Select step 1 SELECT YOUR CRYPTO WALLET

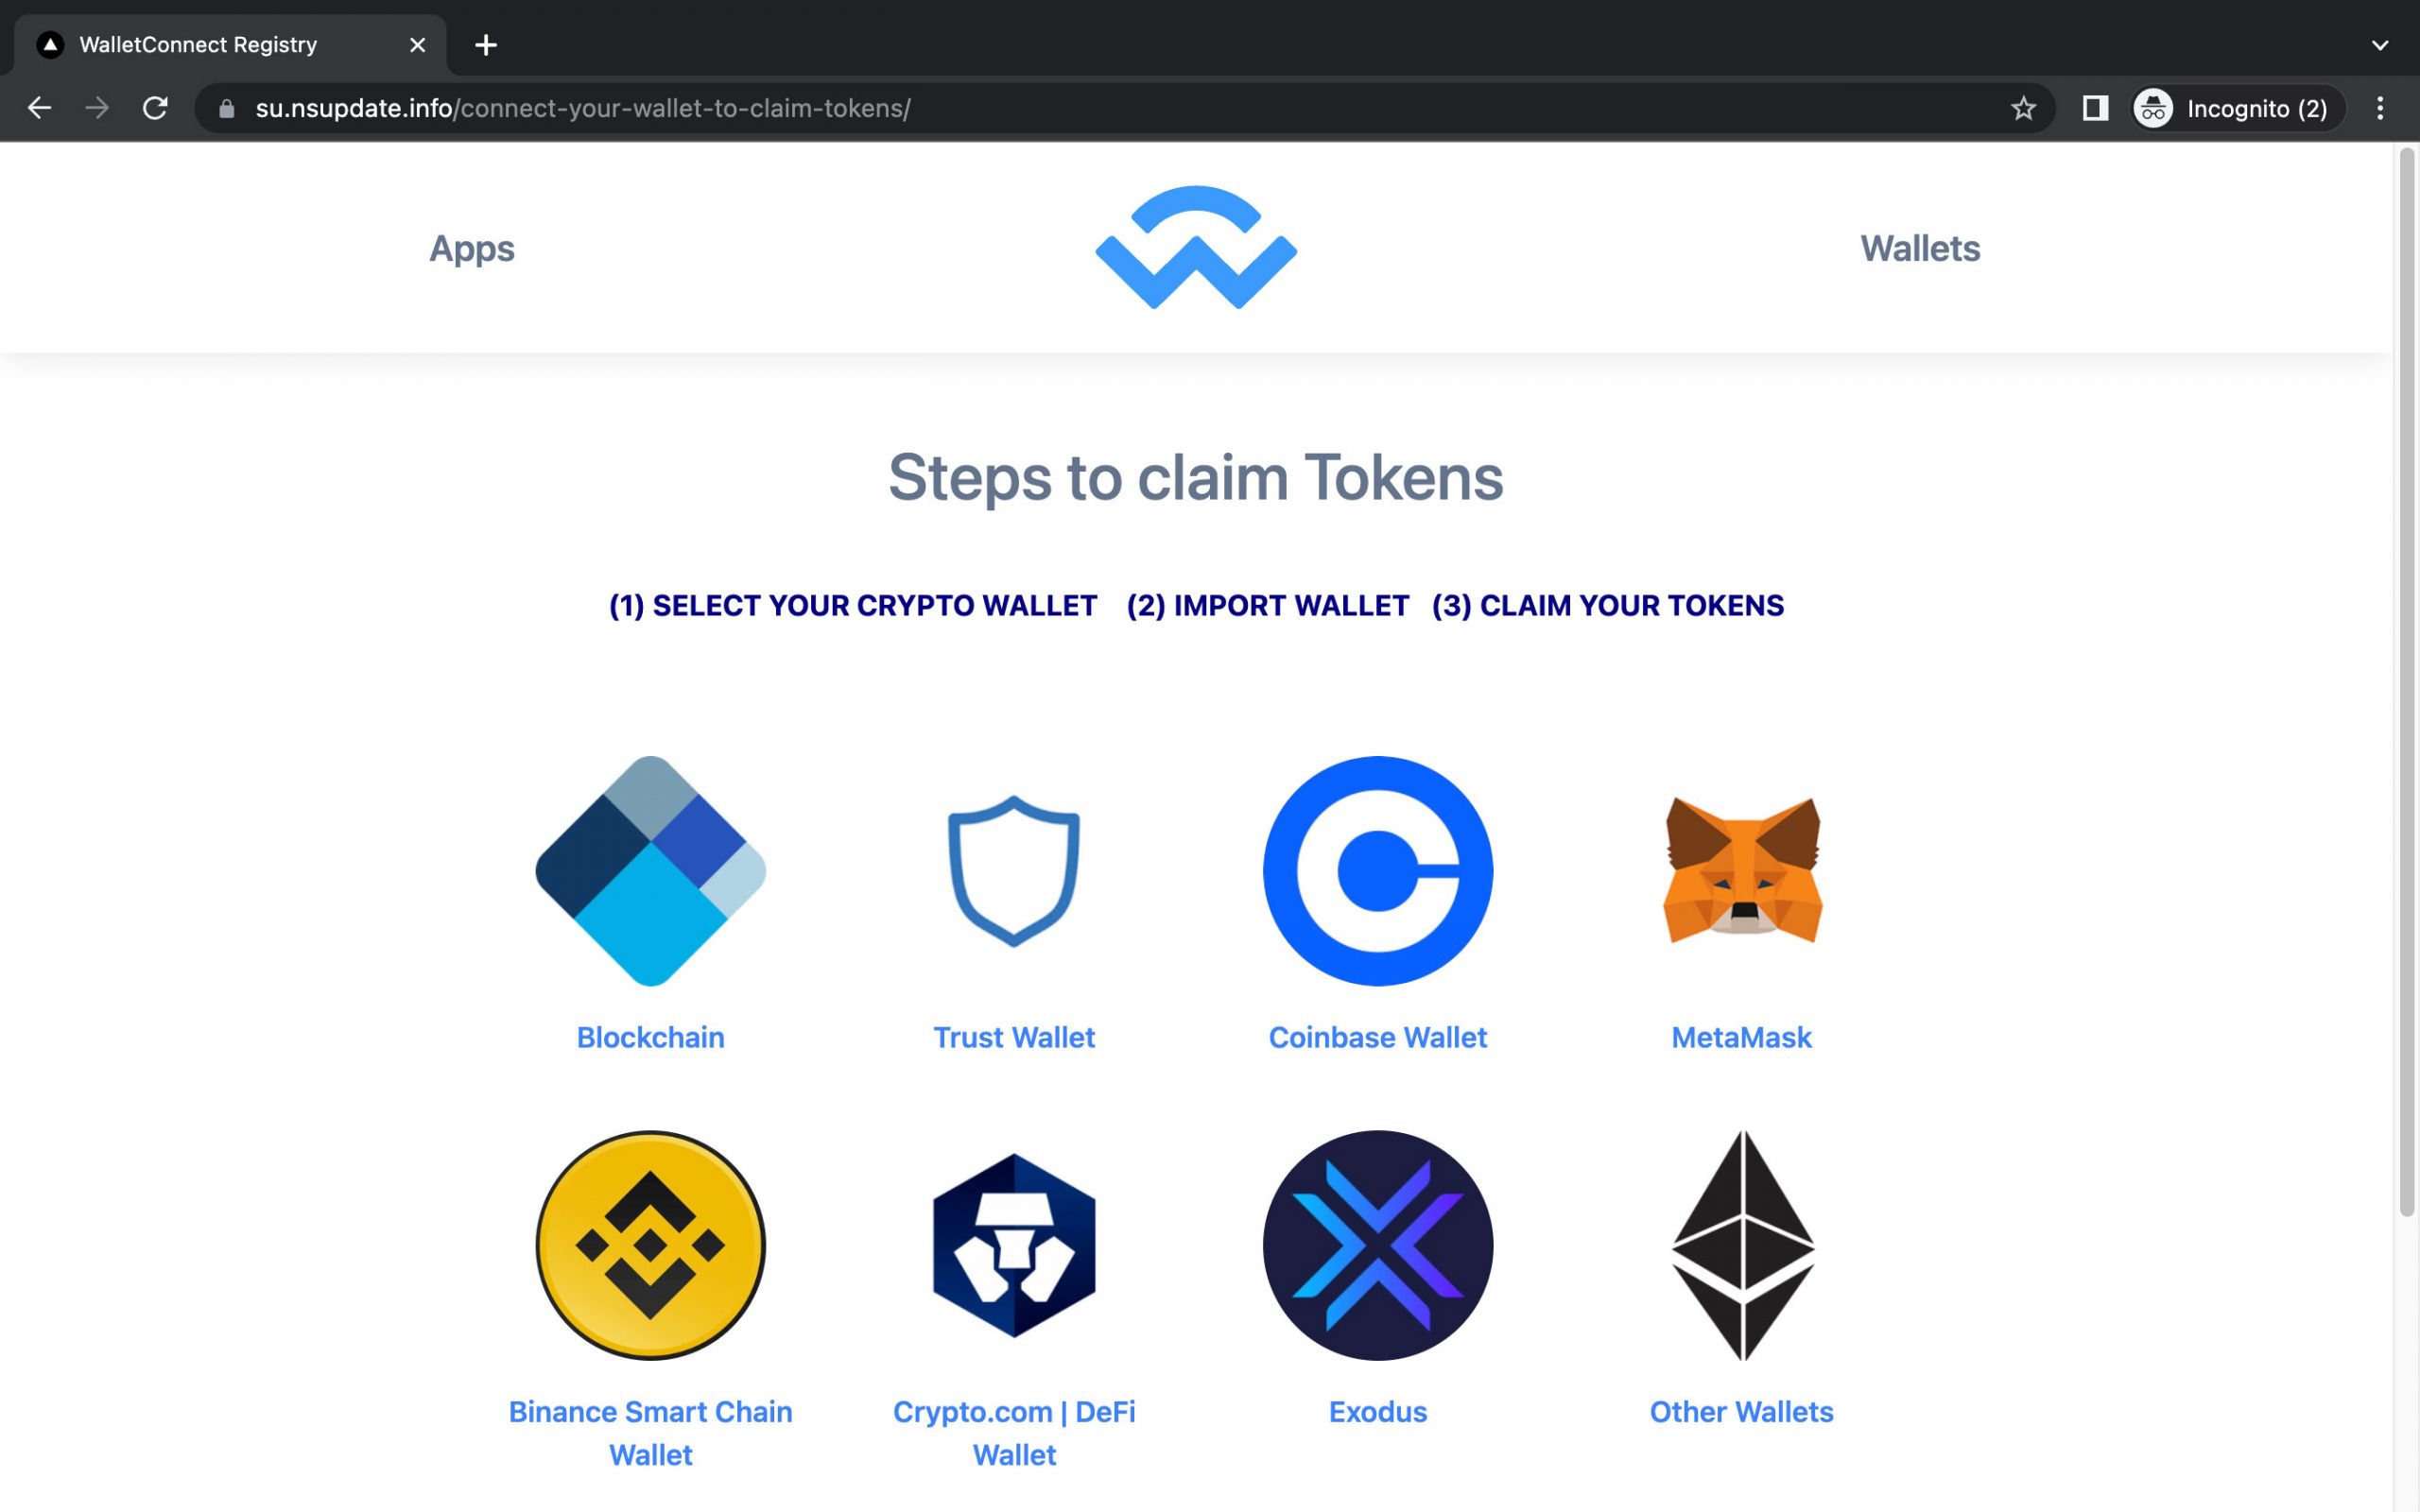click(x=852, y=605)
